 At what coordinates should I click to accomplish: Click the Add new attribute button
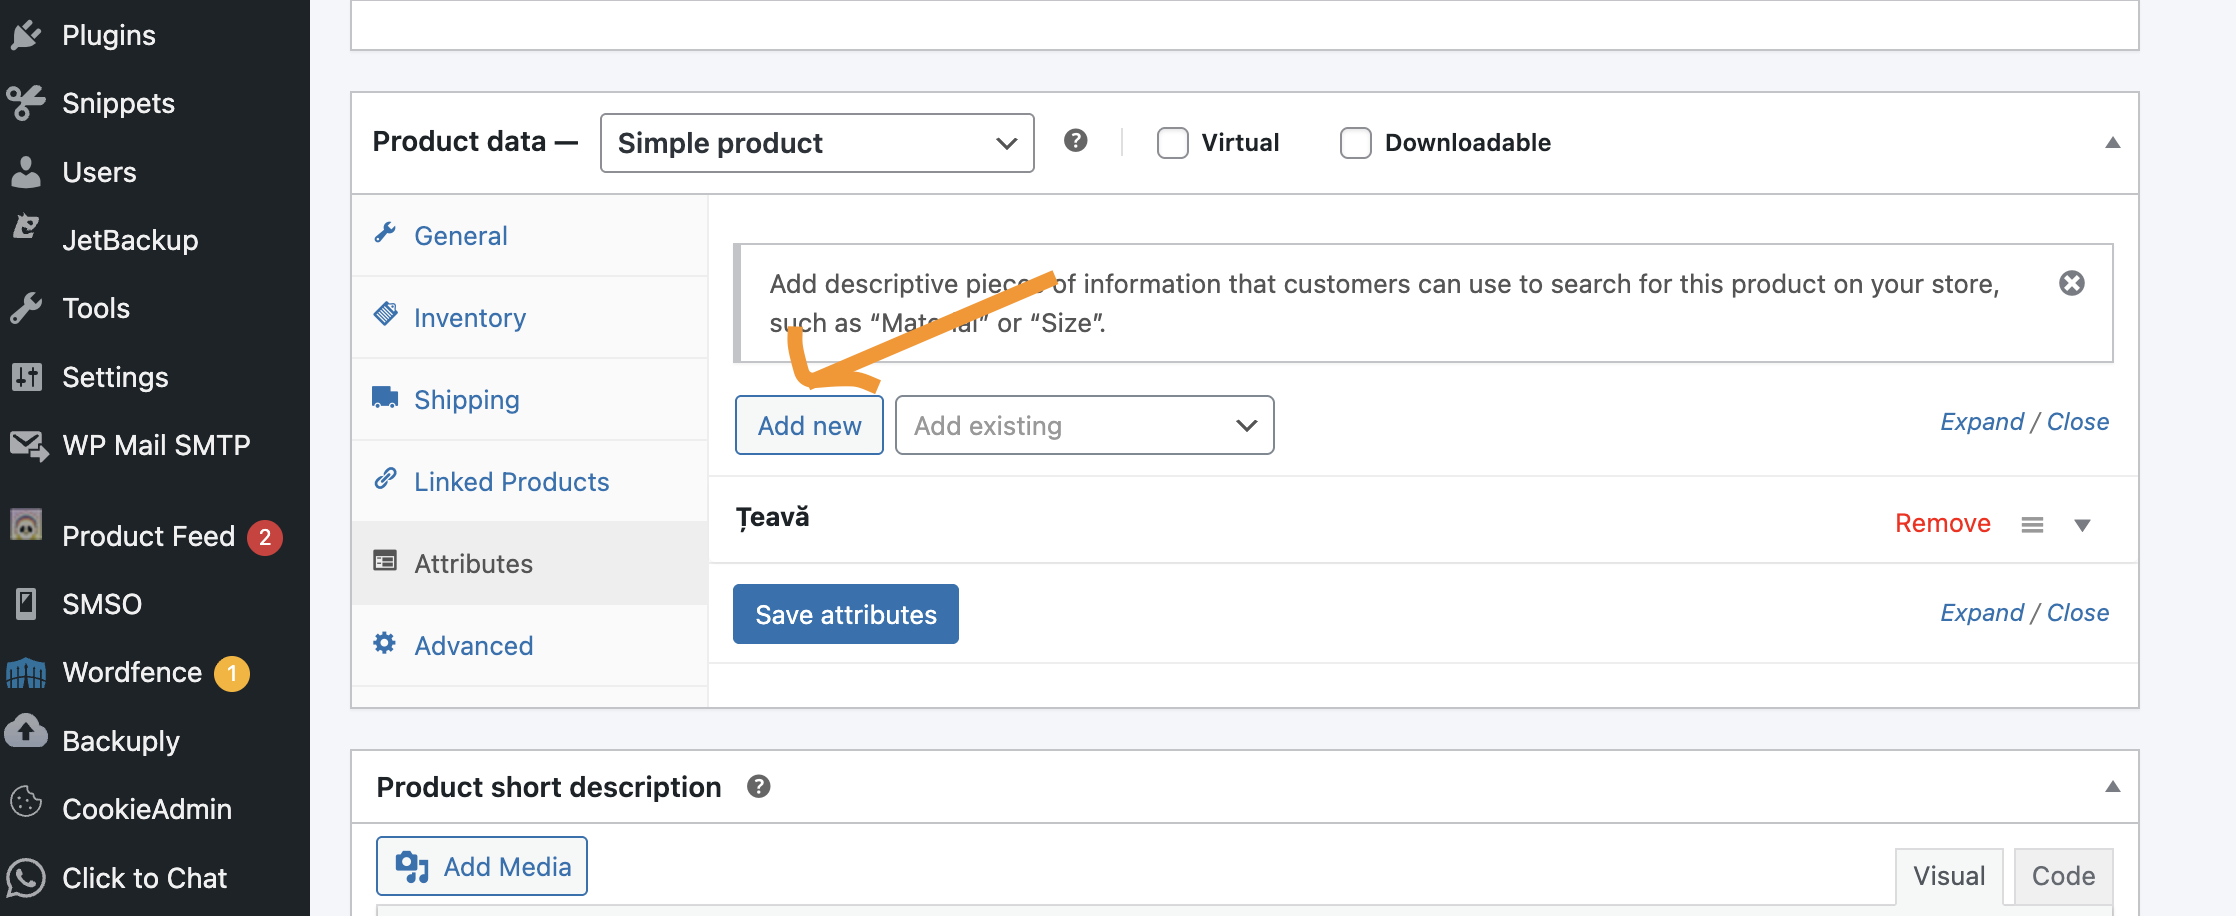click(x=809, y=426)
